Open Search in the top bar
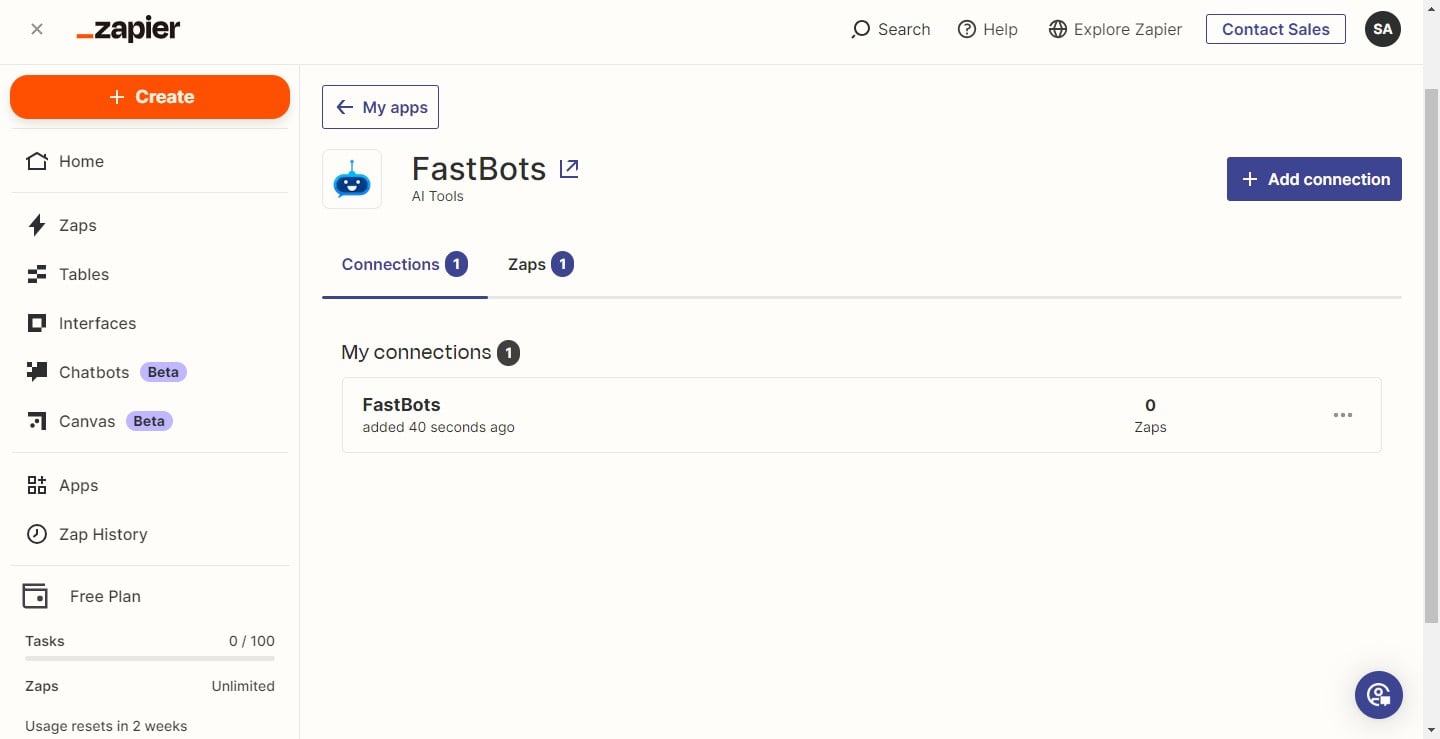 [891, 29]
